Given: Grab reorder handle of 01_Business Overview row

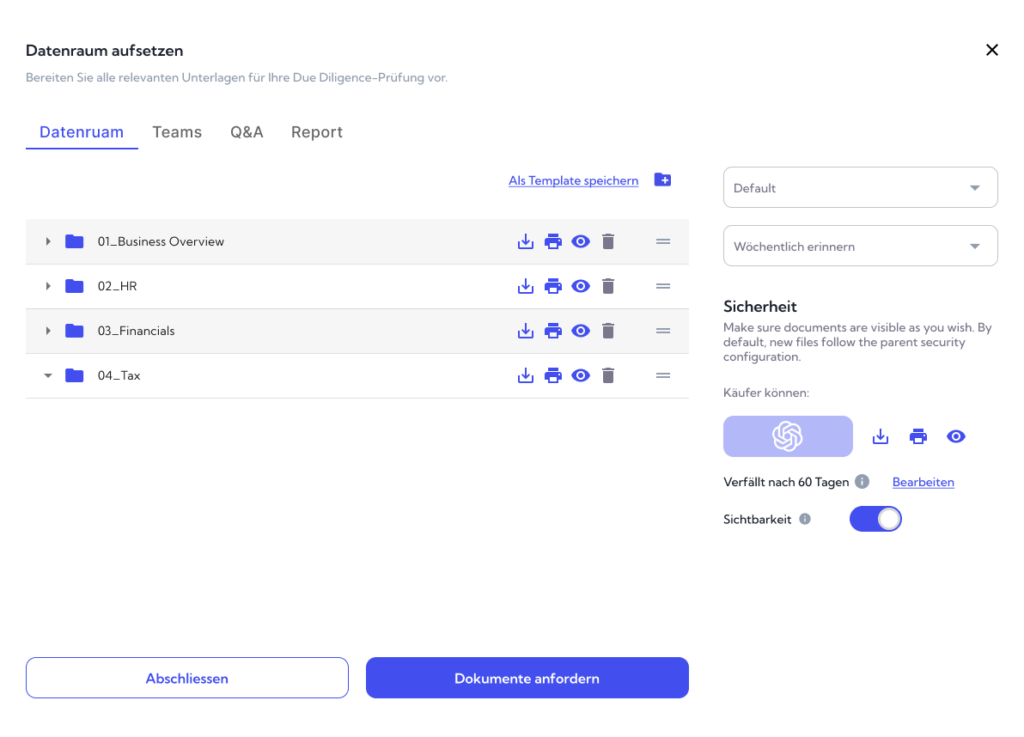Looking at the screenshot, I should (663, 242).
